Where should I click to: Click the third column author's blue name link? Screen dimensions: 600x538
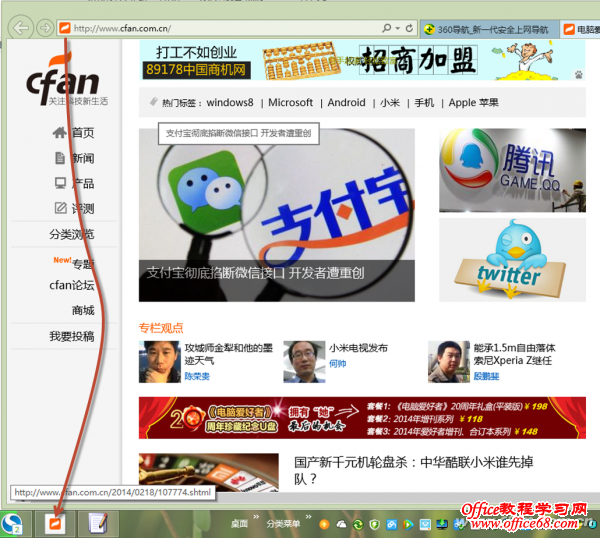(x=486, y=376)
